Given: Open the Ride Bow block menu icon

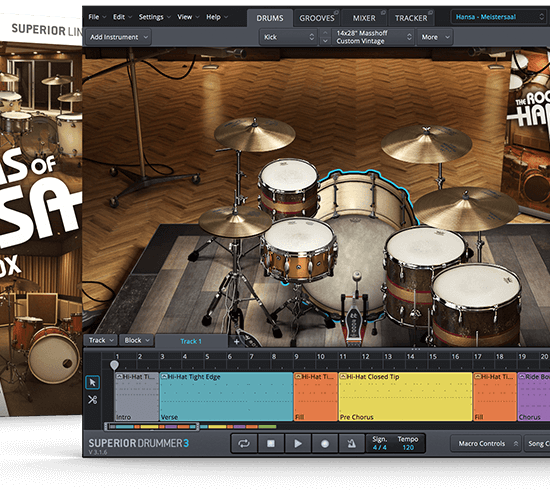Looking at the screenshot, I should [x=522, y=377].
